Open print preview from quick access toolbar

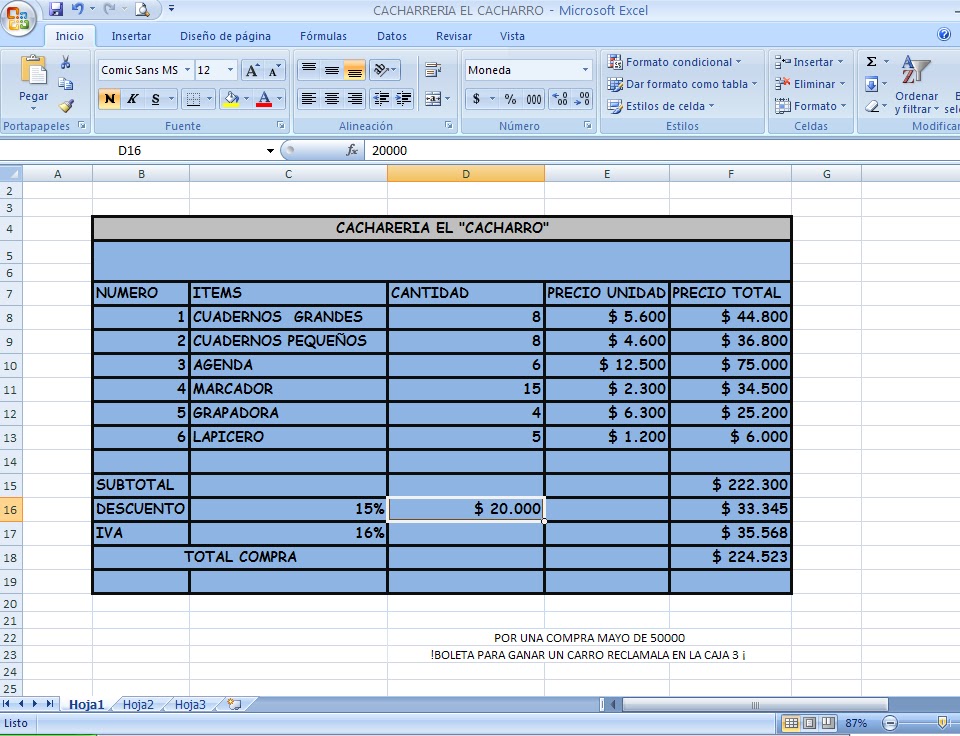pyautogui.click(x=141, y=9)
